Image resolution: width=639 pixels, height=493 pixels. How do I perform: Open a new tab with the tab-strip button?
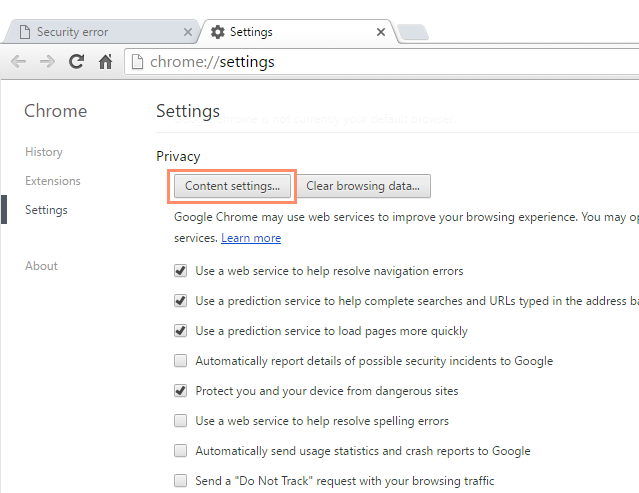pyautogui.click(x=412, y=32)
